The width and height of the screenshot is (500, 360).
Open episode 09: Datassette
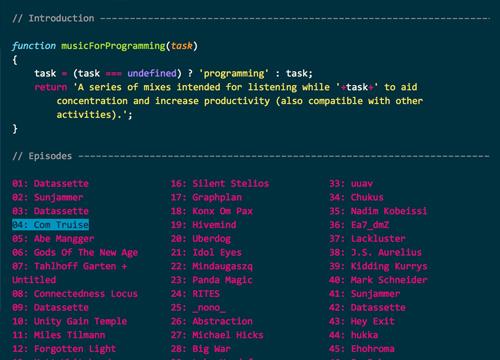50,308
